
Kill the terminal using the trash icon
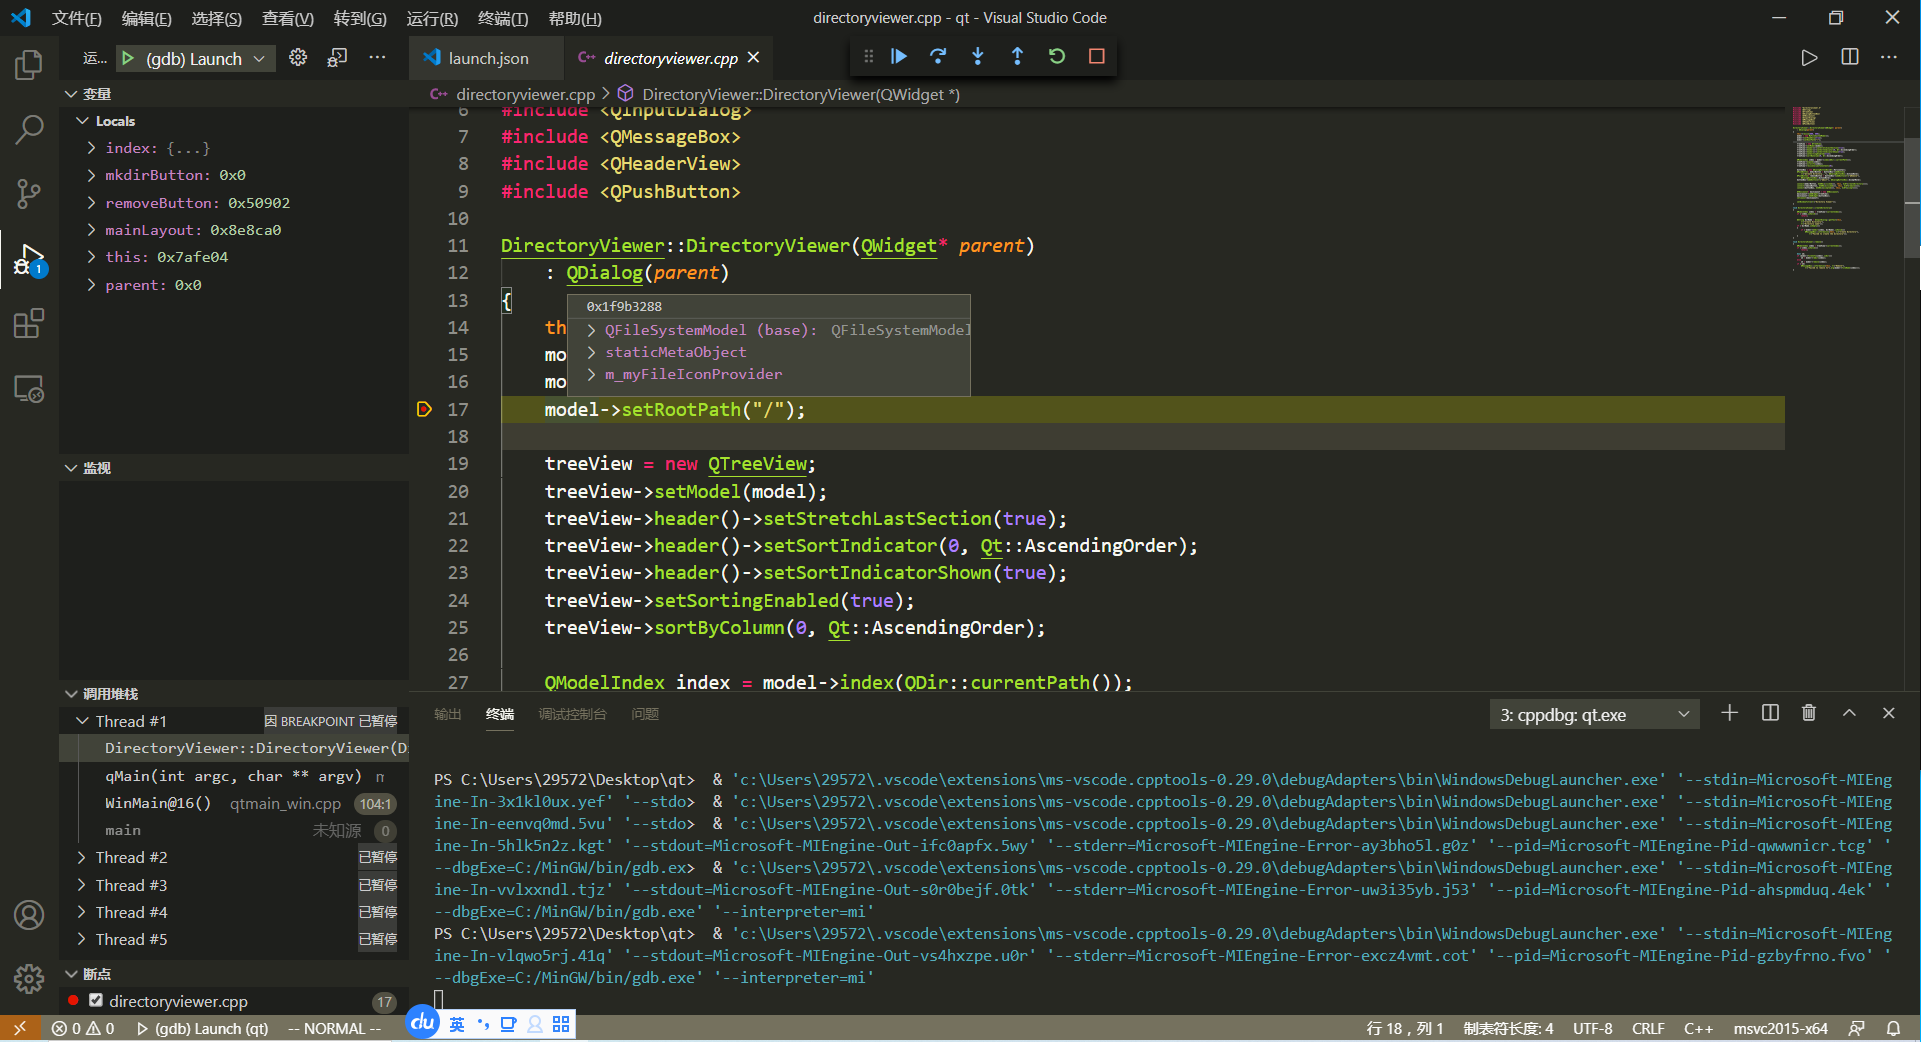point(1808,713)
